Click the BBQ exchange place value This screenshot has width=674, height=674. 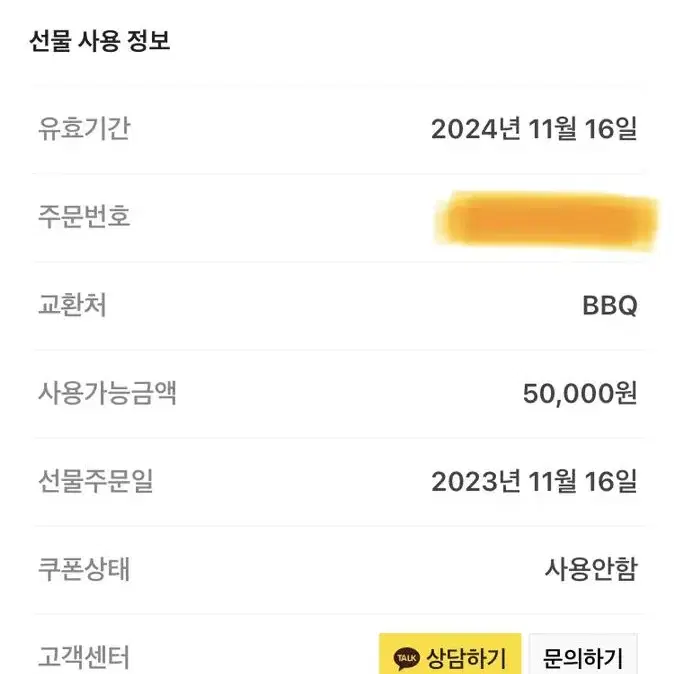610,306
